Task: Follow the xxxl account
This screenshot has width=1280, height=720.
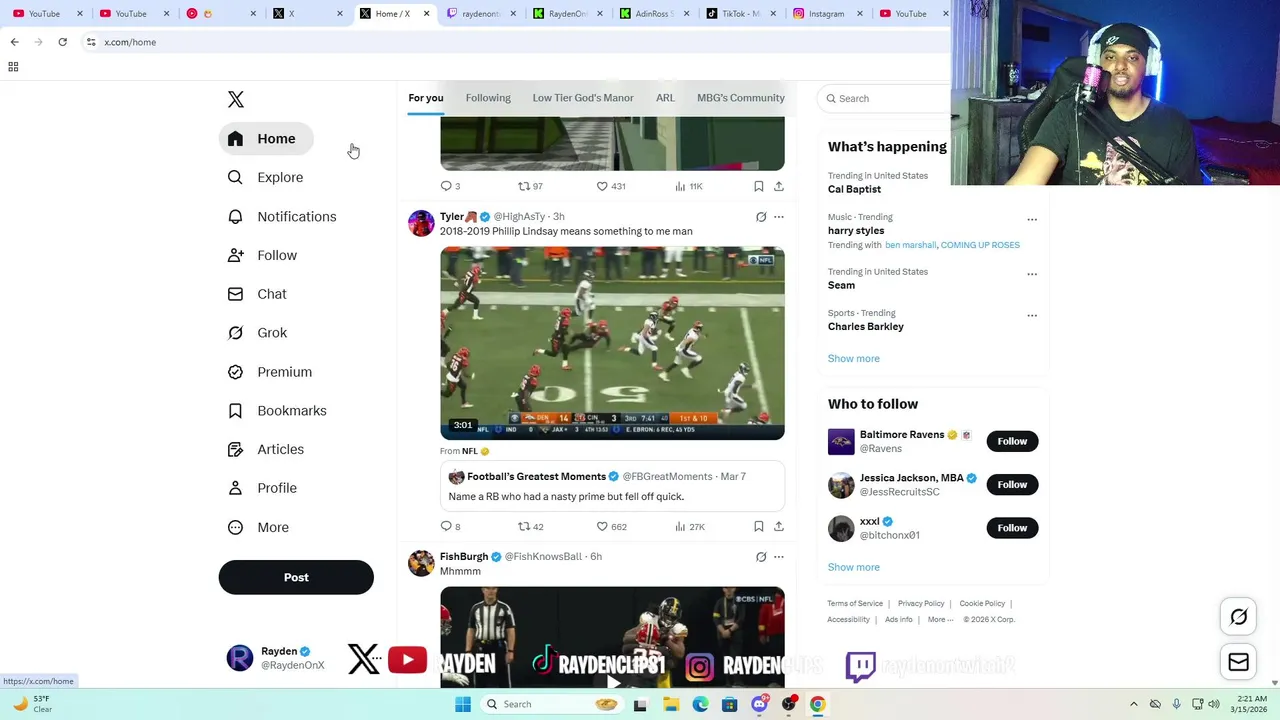Action: (x=1012, y=528)
